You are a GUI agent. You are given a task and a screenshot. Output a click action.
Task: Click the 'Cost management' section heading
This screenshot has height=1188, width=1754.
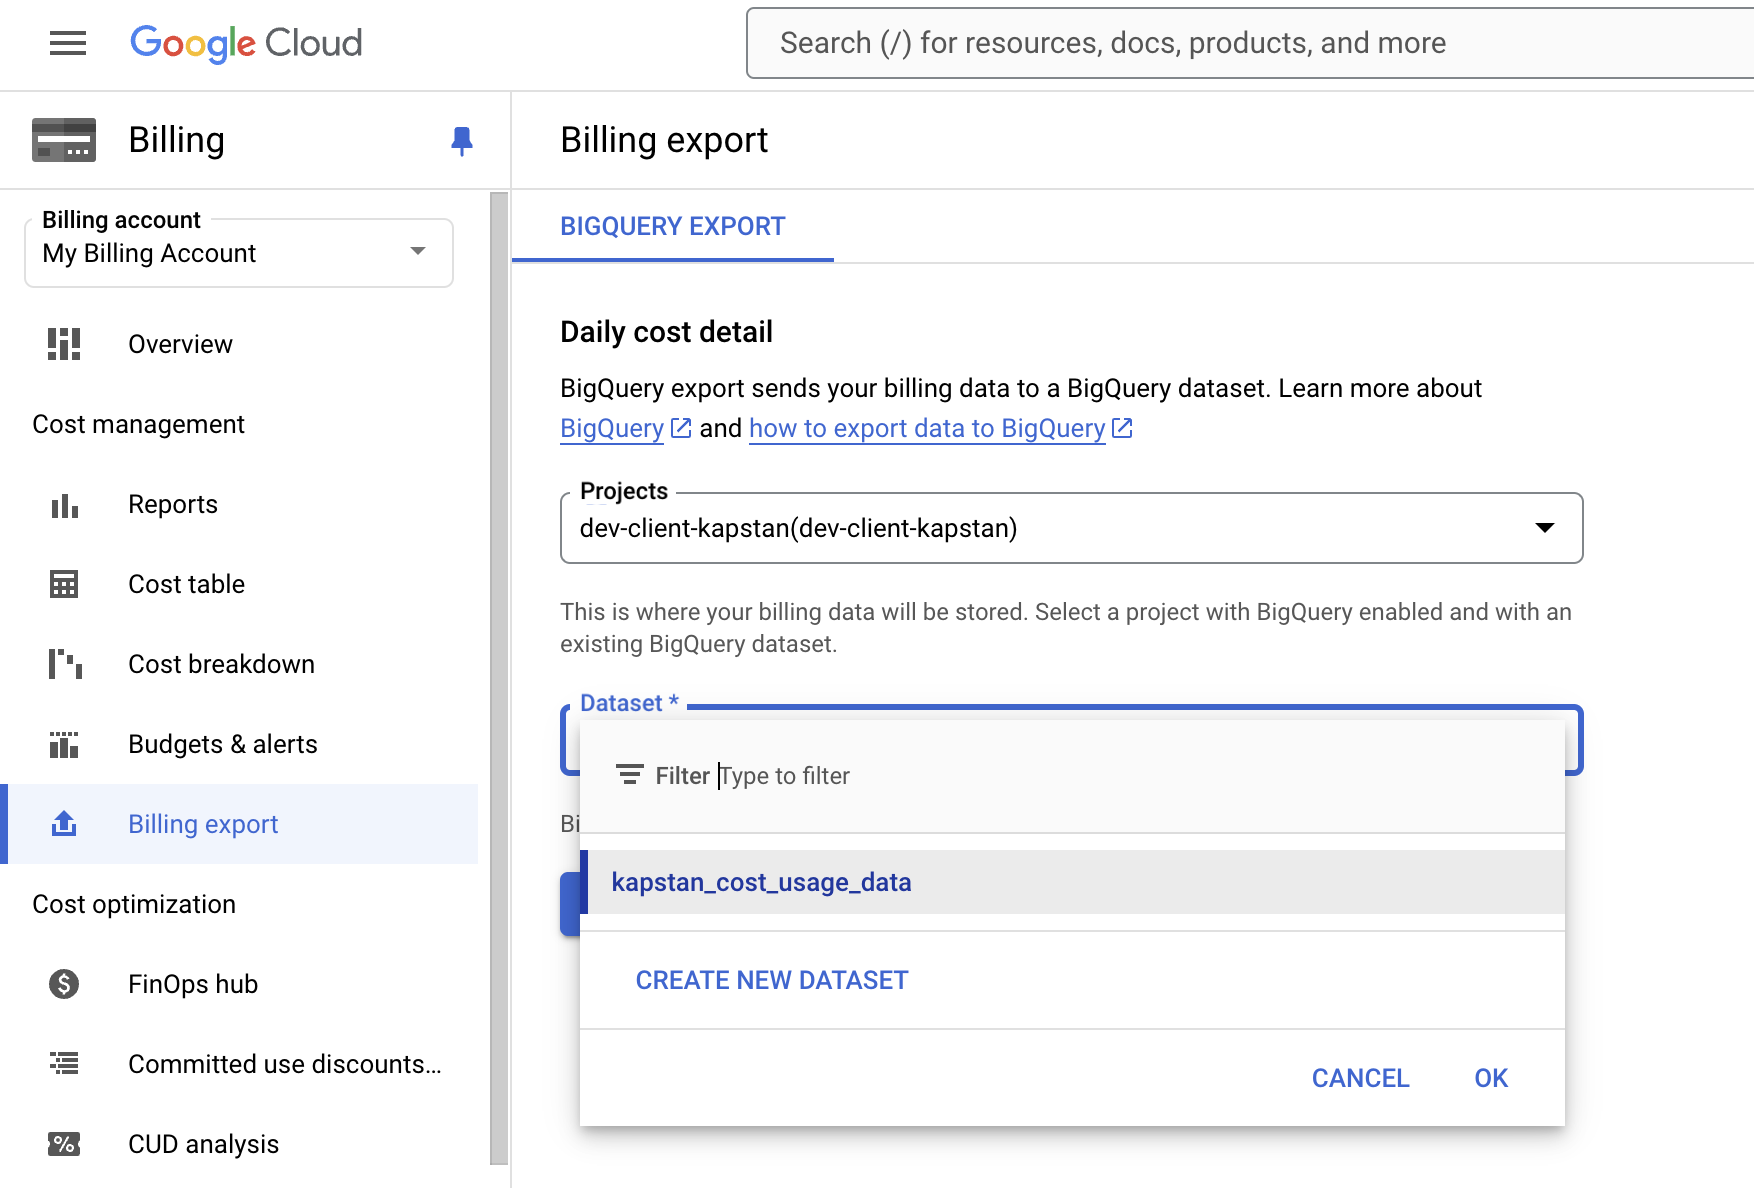click(138, 424)
